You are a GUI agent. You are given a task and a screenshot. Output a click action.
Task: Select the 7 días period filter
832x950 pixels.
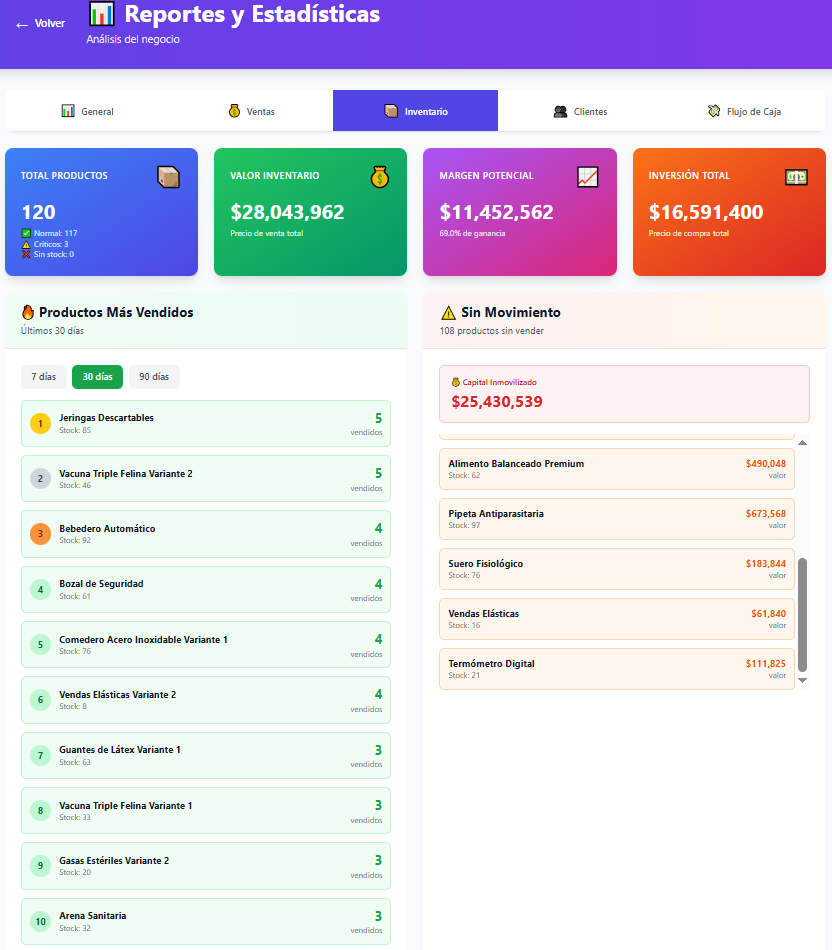[x=44, y=377]
